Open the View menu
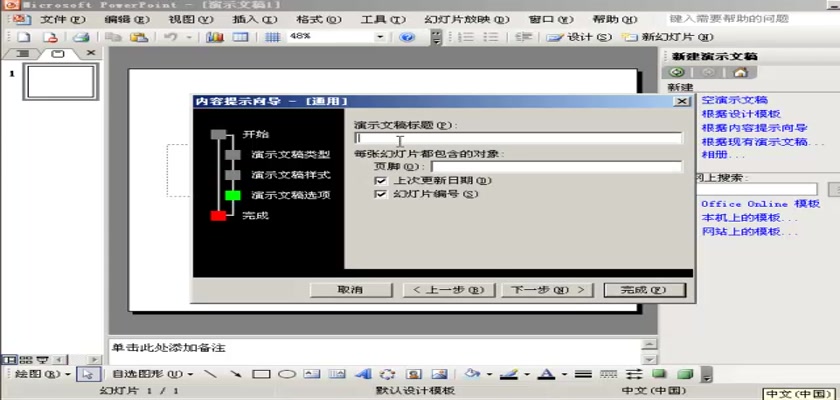 191,20
